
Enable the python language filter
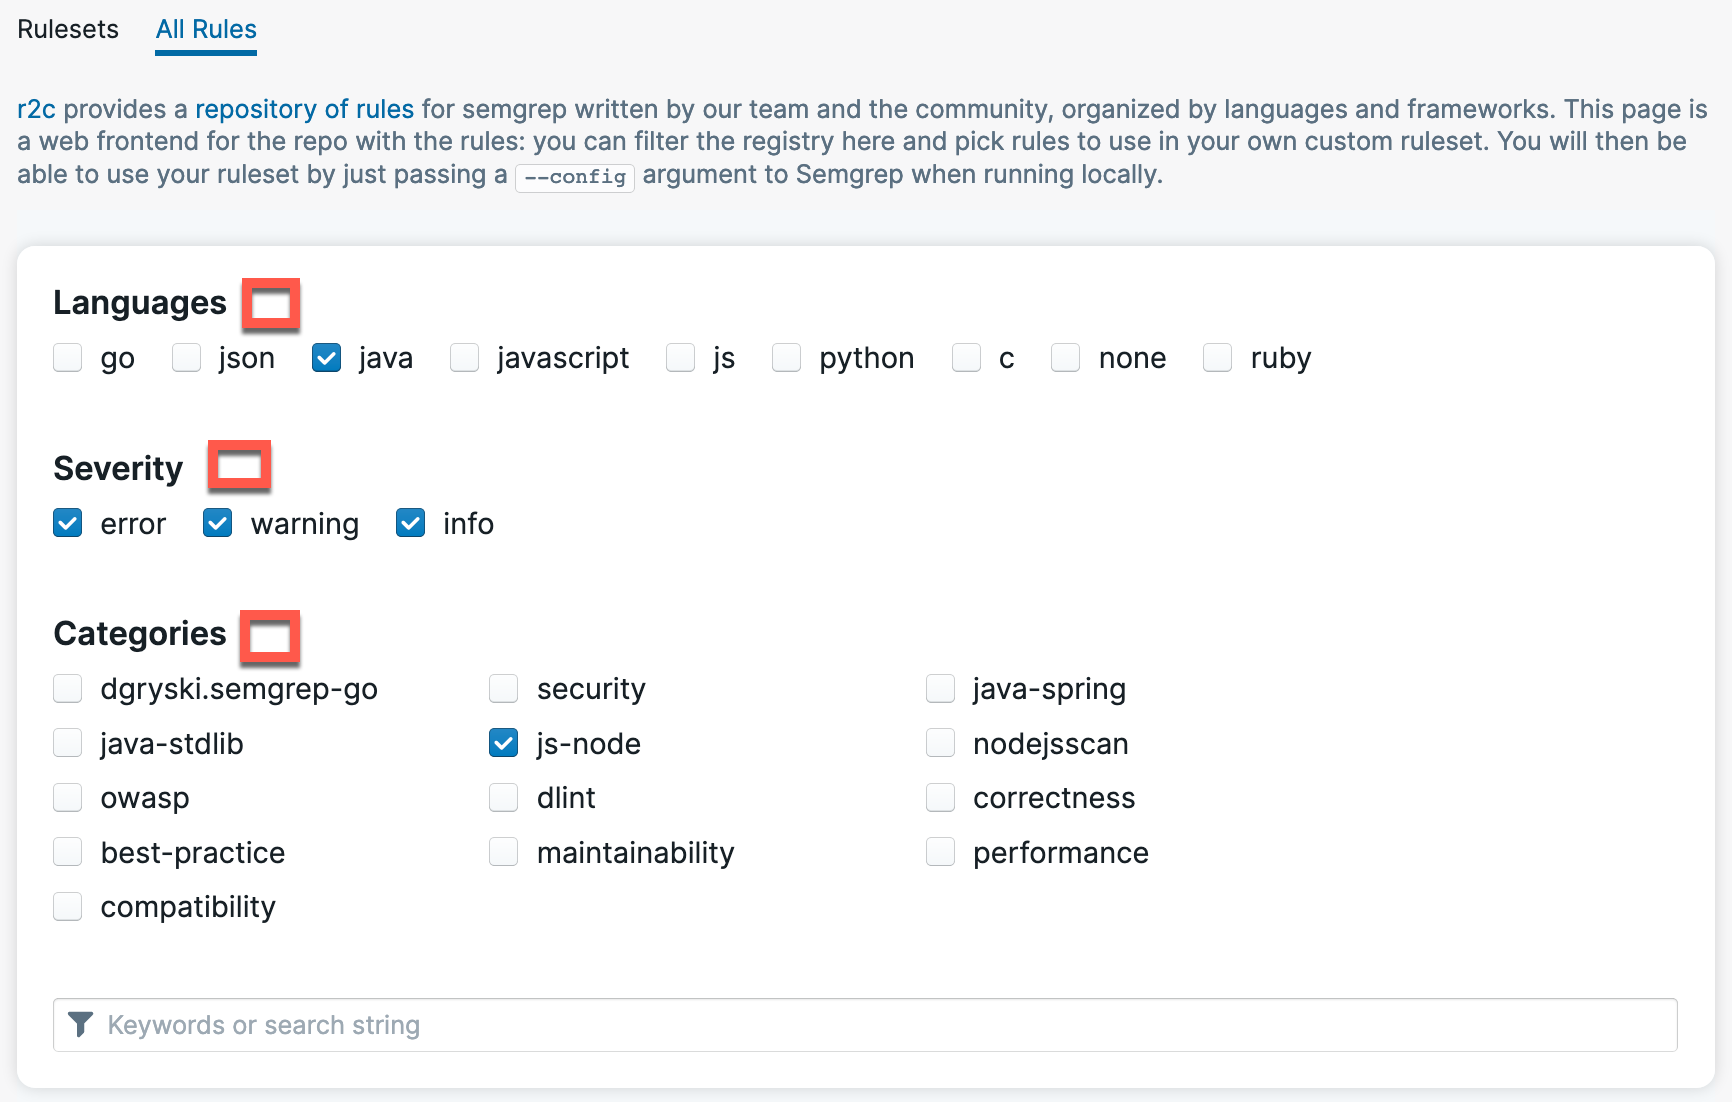[x=786, y=357]
